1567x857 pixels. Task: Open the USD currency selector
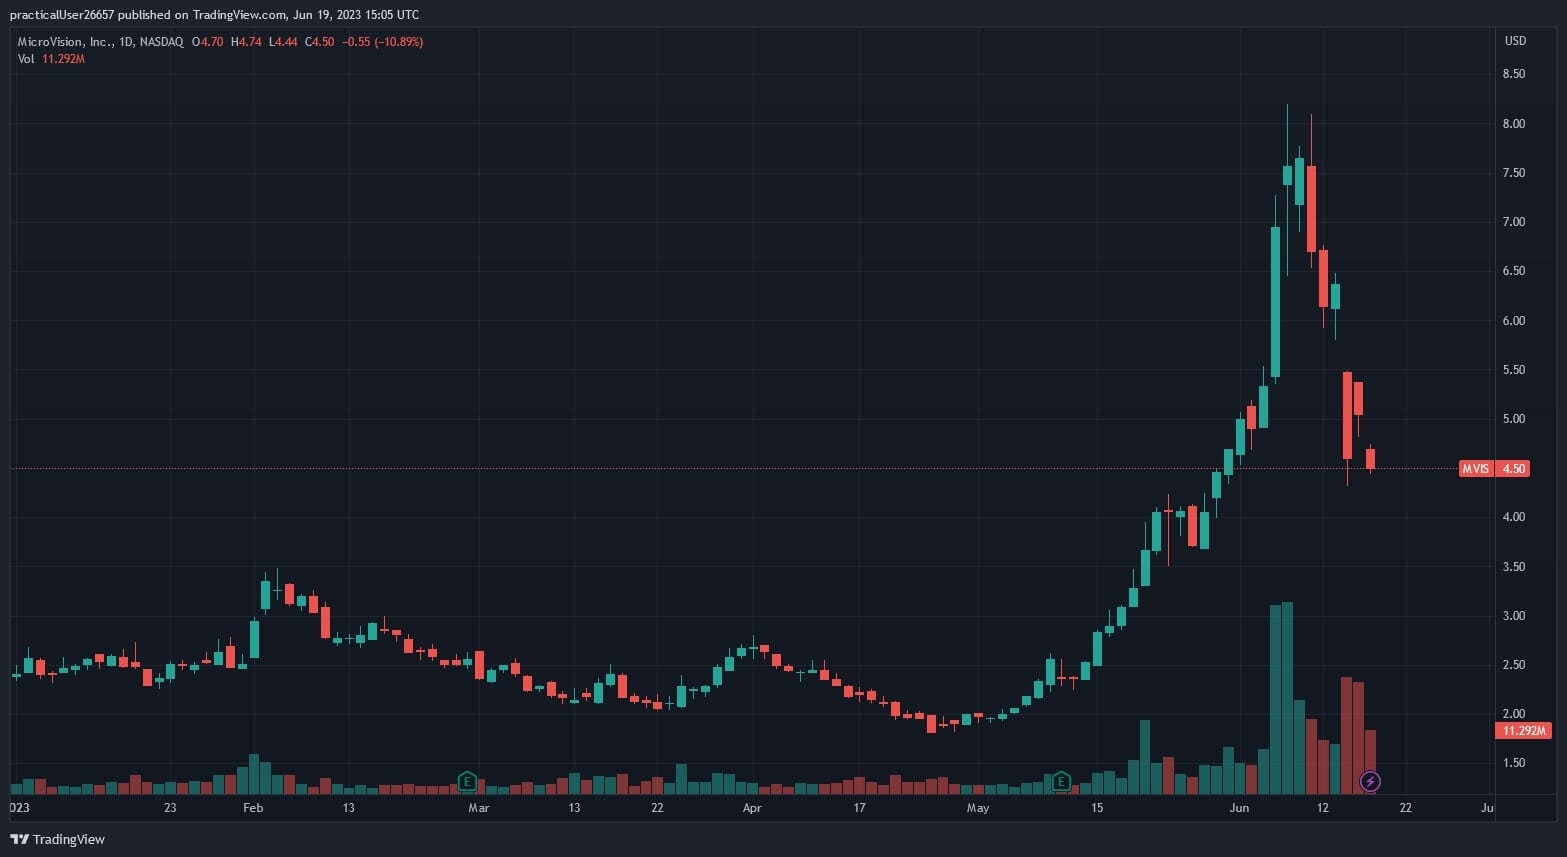pyautogui.click(x=1515, y=41)
